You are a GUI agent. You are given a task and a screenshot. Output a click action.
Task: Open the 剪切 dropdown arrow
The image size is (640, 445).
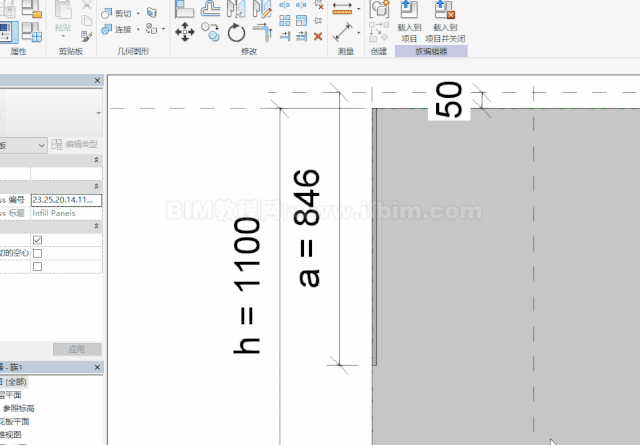138,13
